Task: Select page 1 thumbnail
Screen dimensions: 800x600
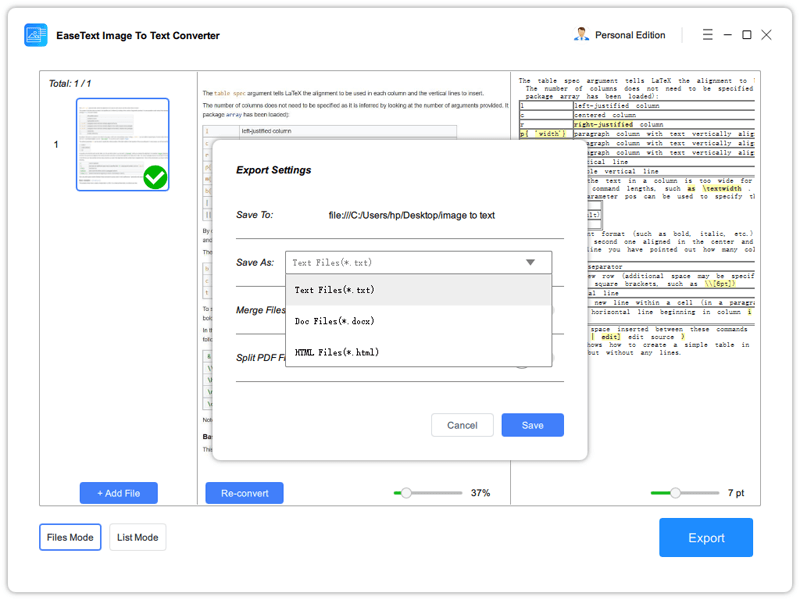Action: click(122, 144)
